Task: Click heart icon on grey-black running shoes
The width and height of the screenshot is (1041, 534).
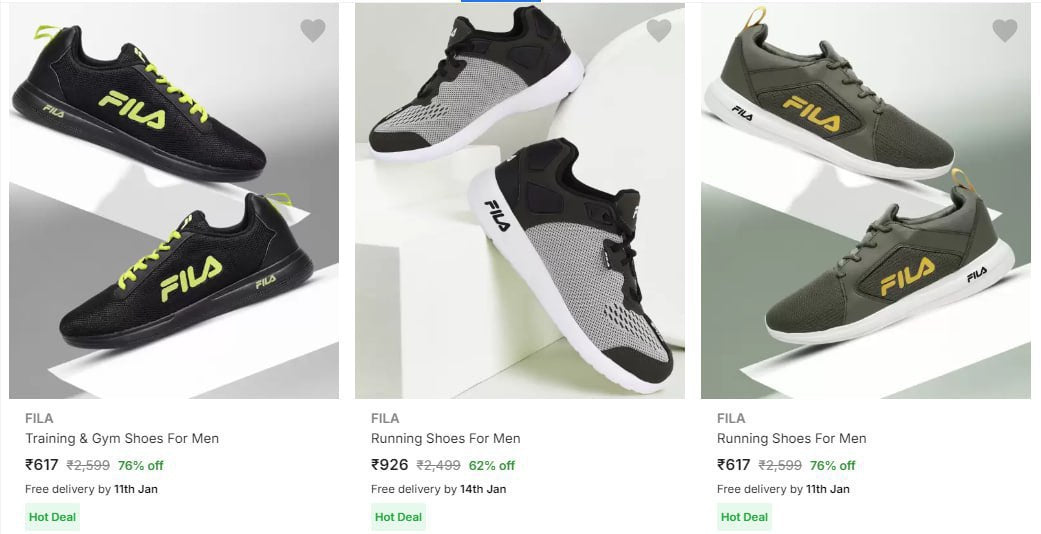Action: coord(659,31)
